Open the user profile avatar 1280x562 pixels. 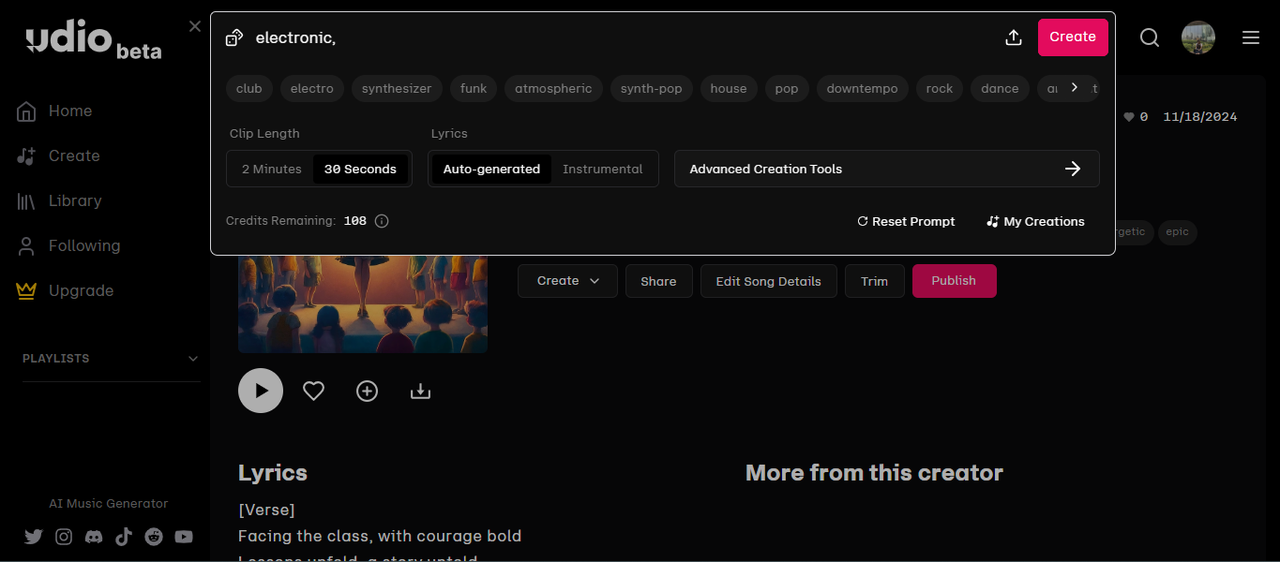[x=1198, y=37]
